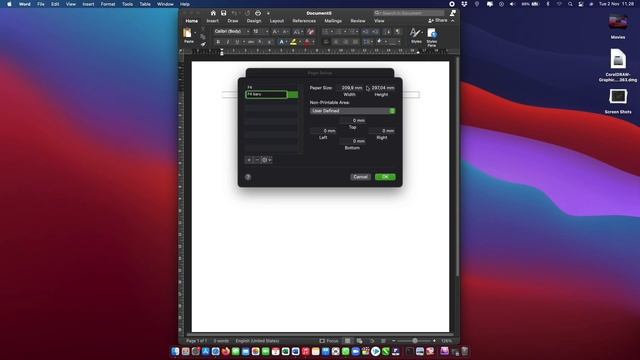Remove the selected paper size with minus button
This screenshot has width=640, height=360.
pos(257,160)
